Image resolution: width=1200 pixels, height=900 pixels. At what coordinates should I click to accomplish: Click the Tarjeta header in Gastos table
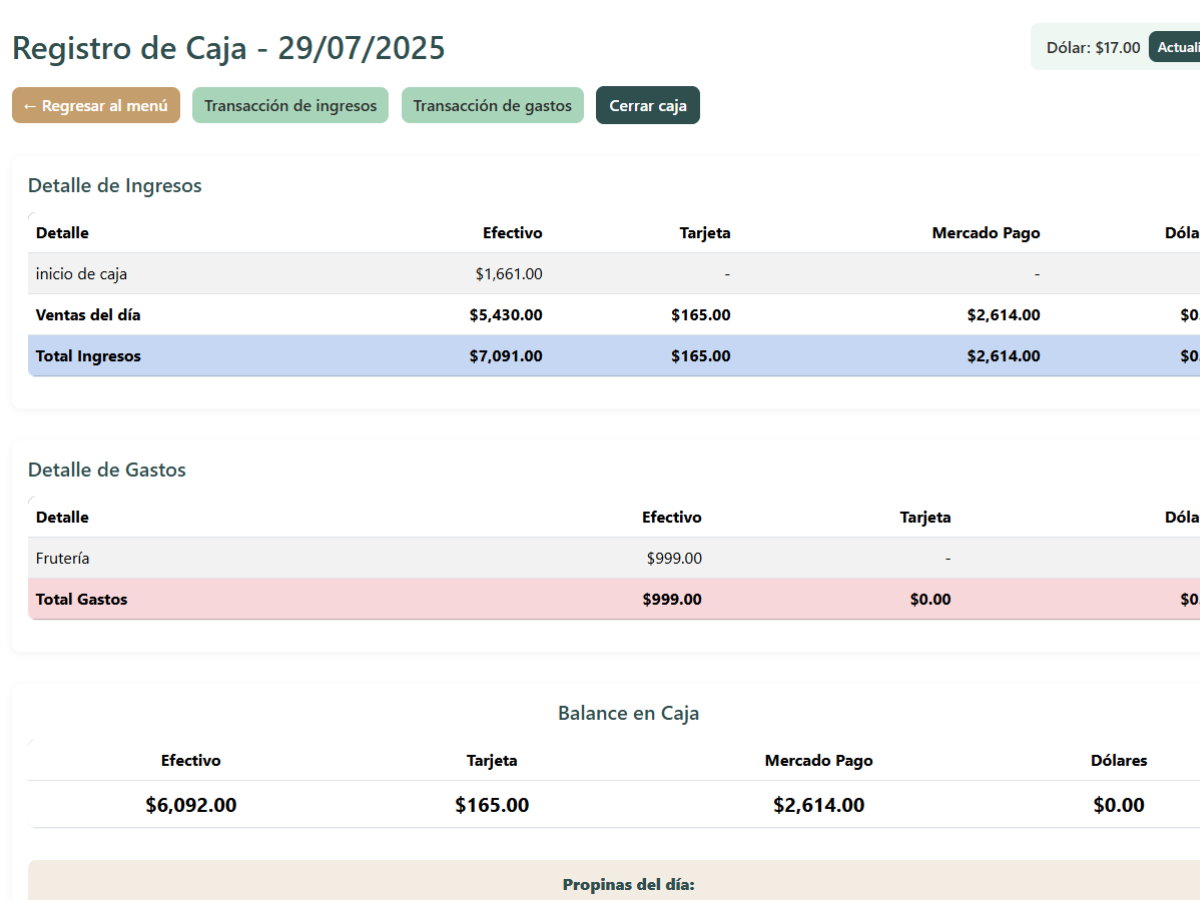[925, 517]
